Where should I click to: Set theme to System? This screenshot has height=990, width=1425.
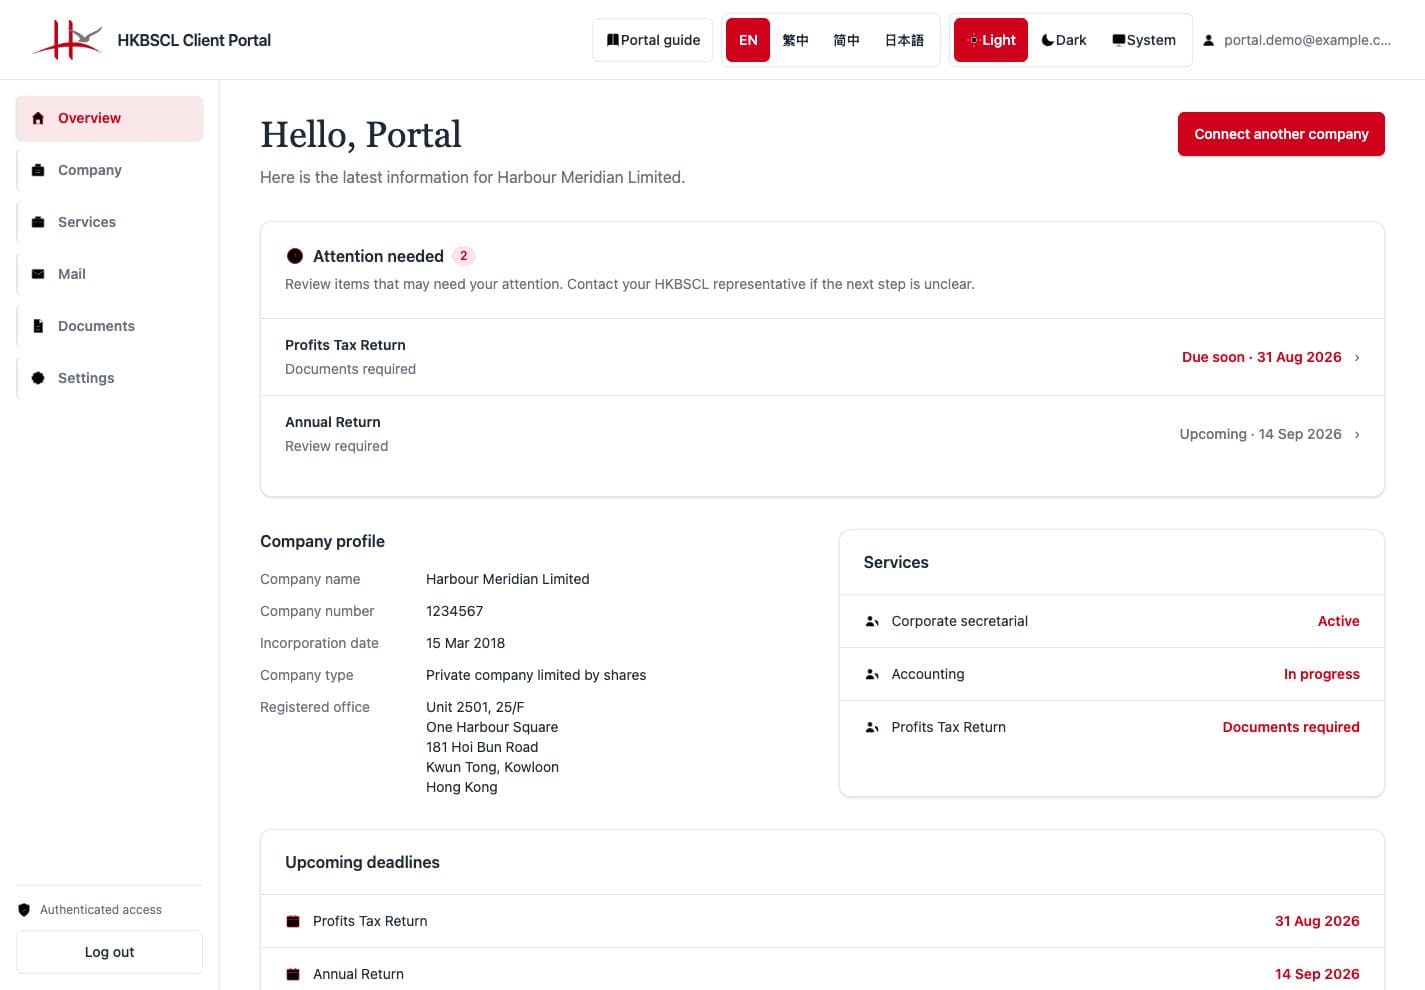click(x=1144, y=40)
